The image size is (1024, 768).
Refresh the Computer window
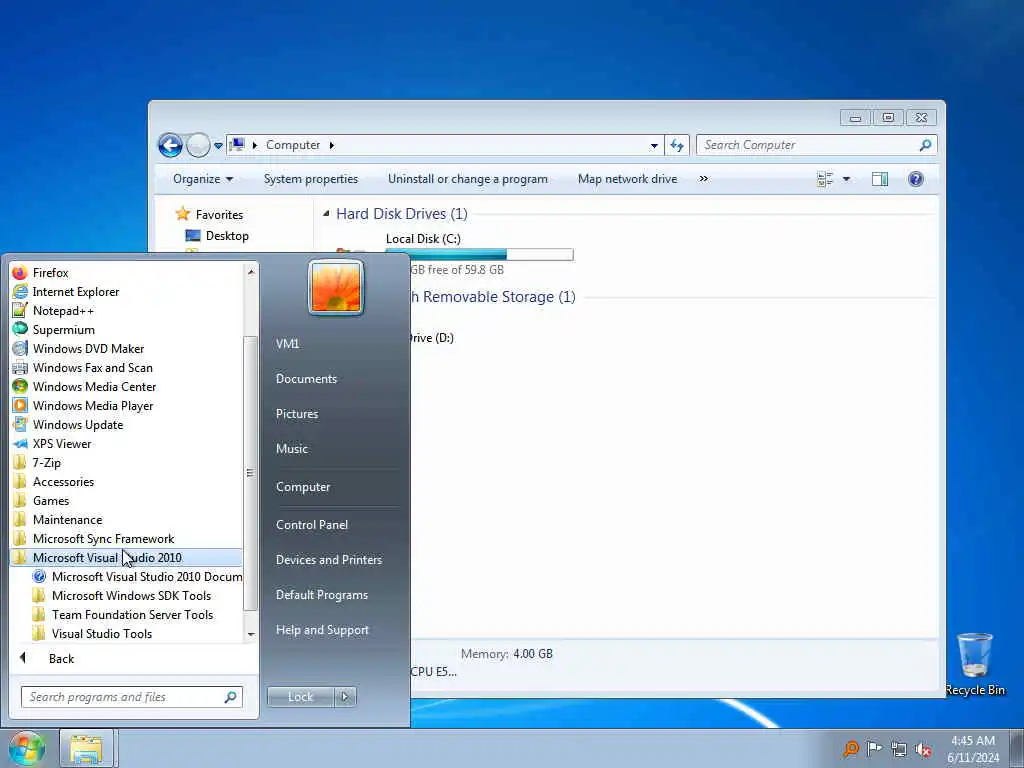[677, 146]
